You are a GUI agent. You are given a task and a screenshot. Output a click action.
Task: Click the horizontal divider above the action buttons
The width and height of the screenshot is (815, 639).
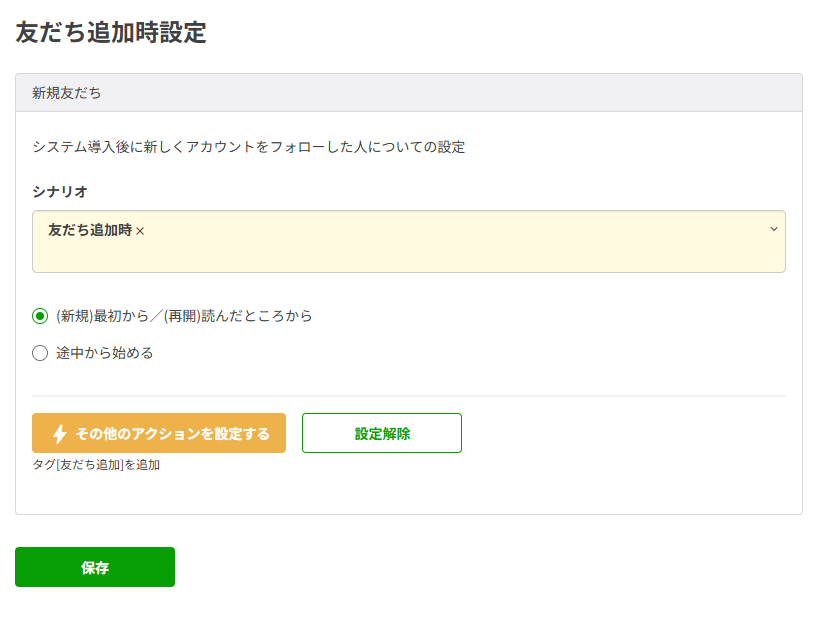[x=409, y=396]
